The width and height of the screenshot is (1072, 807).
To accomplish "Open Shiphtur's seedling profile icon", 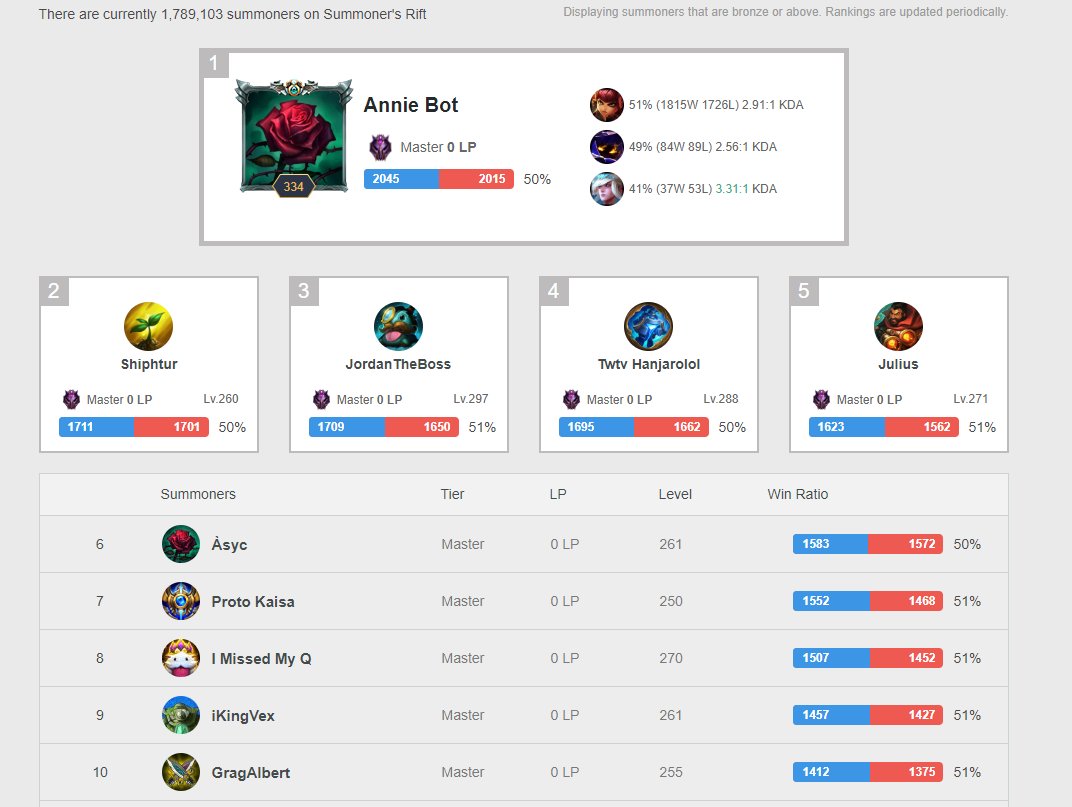I will [148, 326].
